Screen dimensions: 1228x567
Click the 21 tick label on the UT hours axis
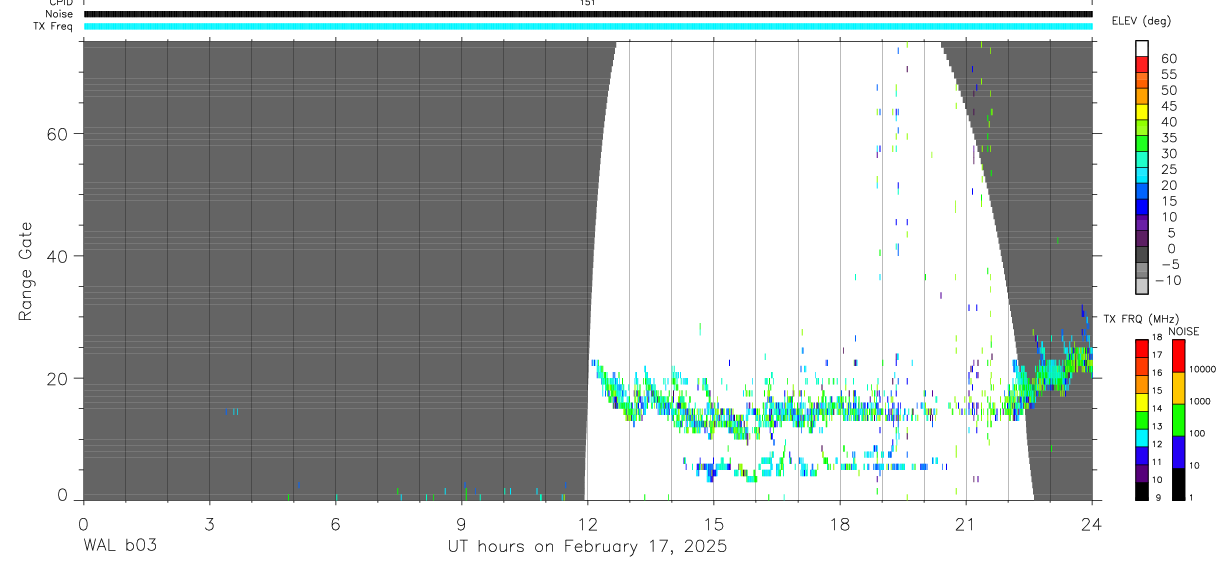point(965,524)
